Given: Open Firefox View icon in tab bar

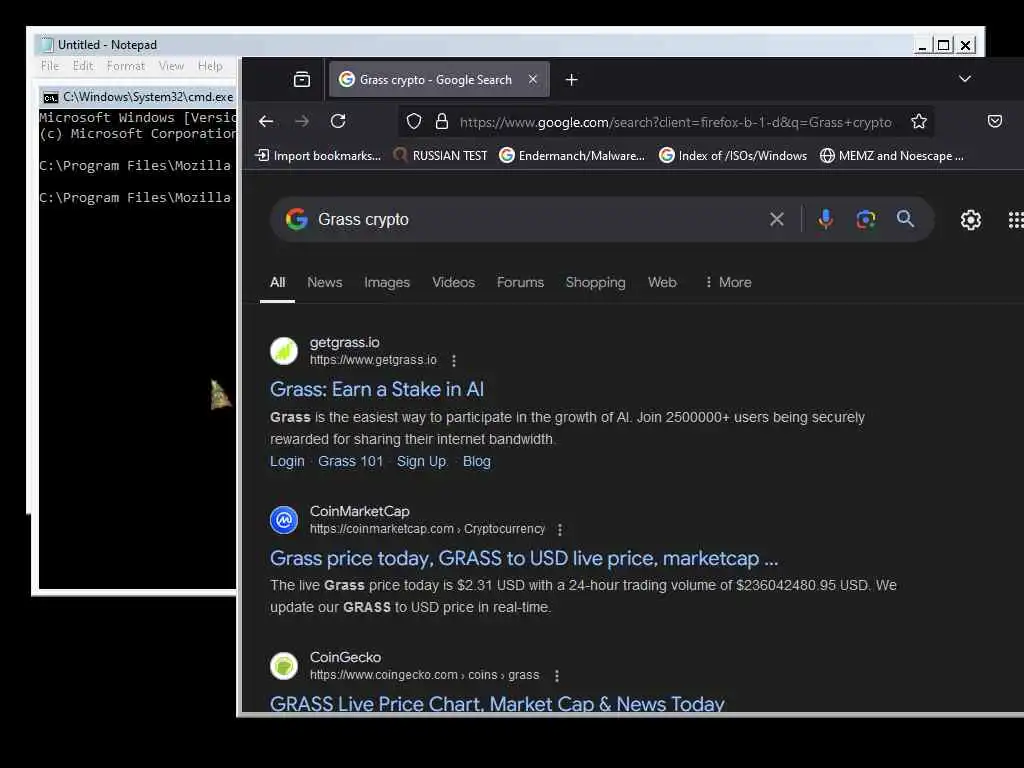Looking at the screenshot, I should (x=302, y=80).
